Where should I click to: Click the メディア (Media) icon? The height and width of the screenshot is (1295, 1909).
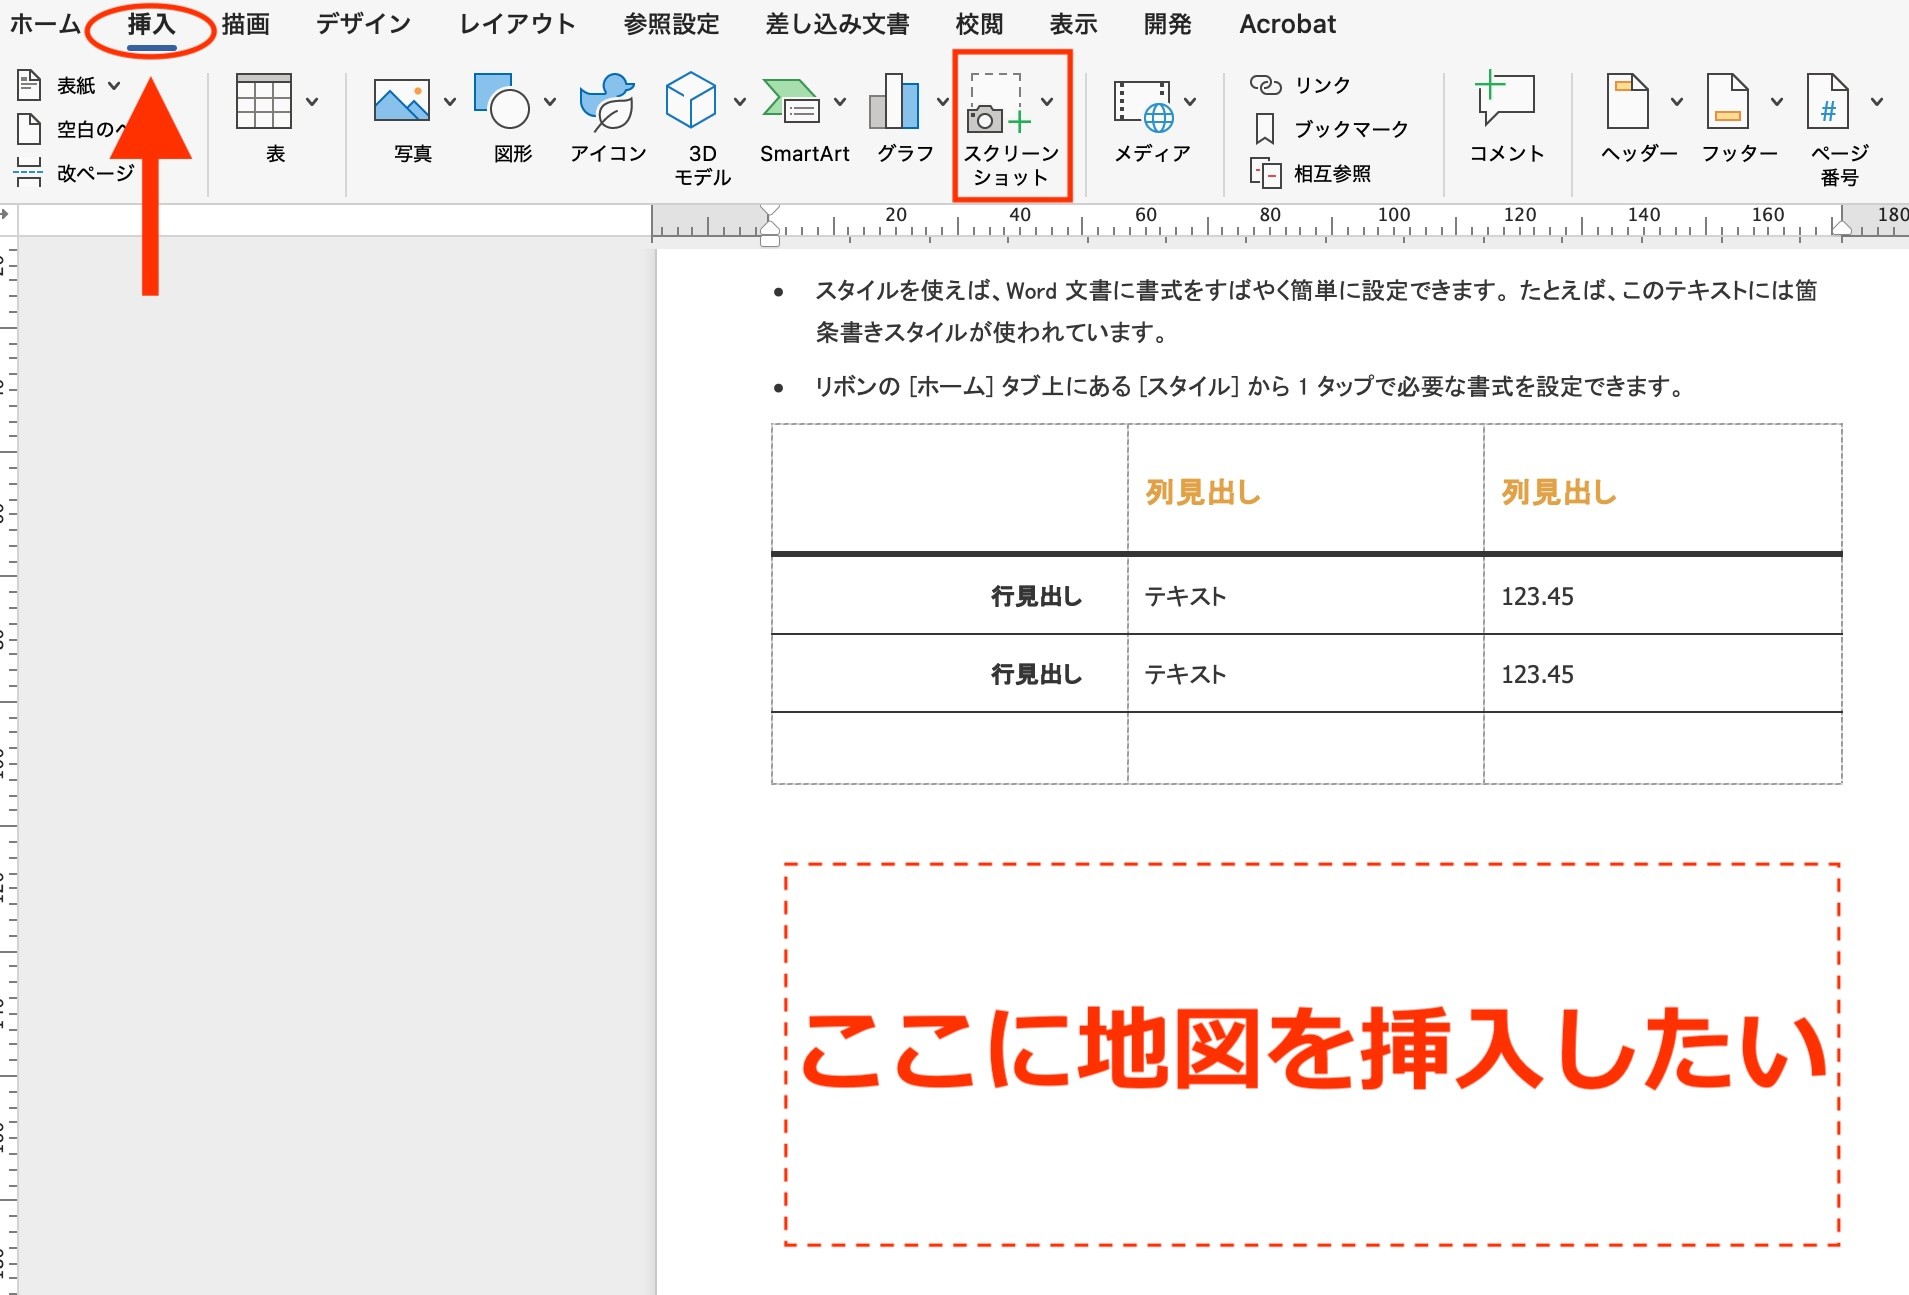[1144, 105]
